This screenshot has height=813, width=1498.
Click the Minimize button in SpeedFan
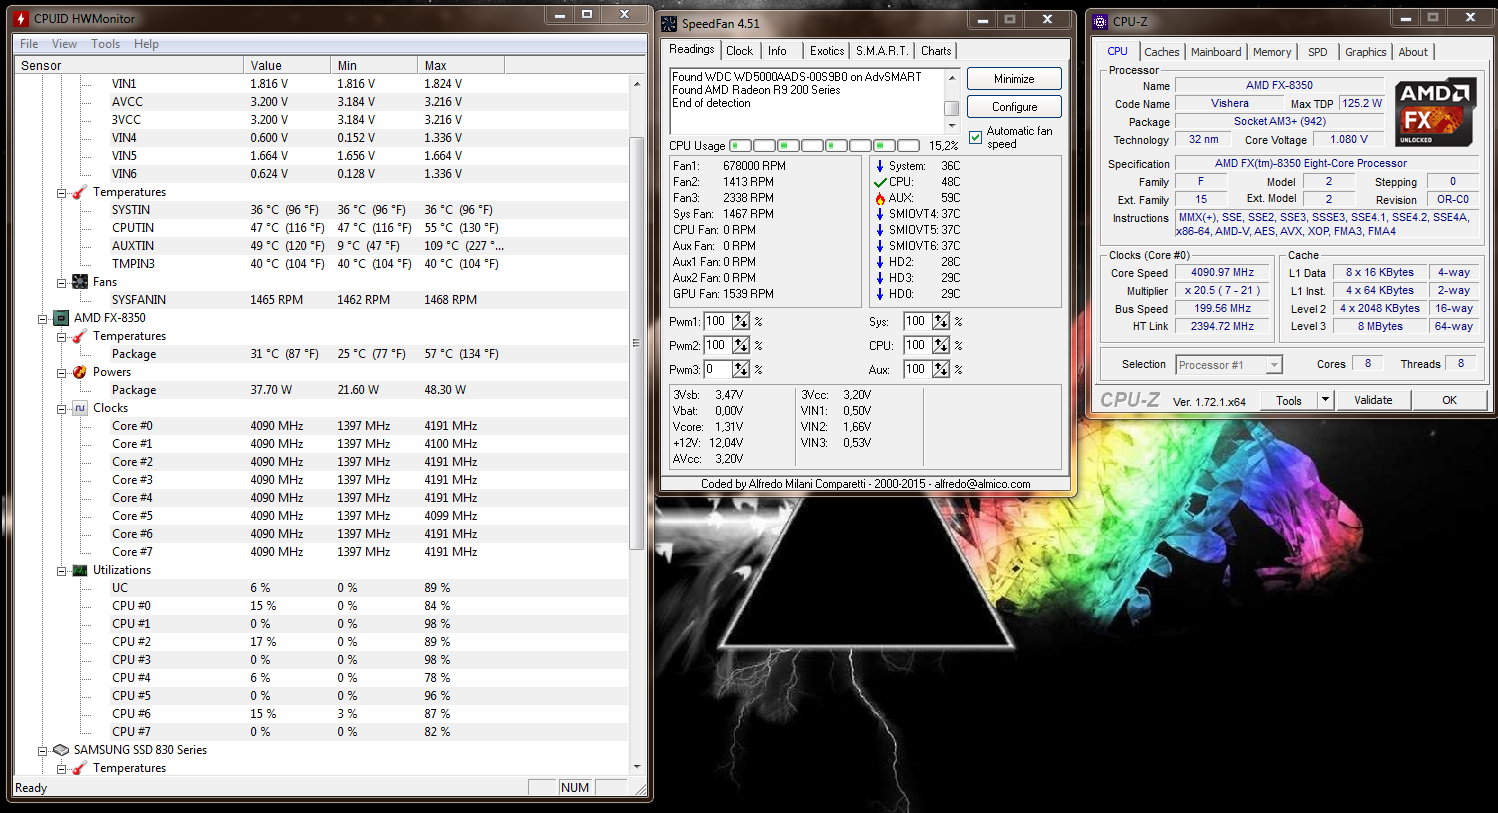pos(1014,79)
